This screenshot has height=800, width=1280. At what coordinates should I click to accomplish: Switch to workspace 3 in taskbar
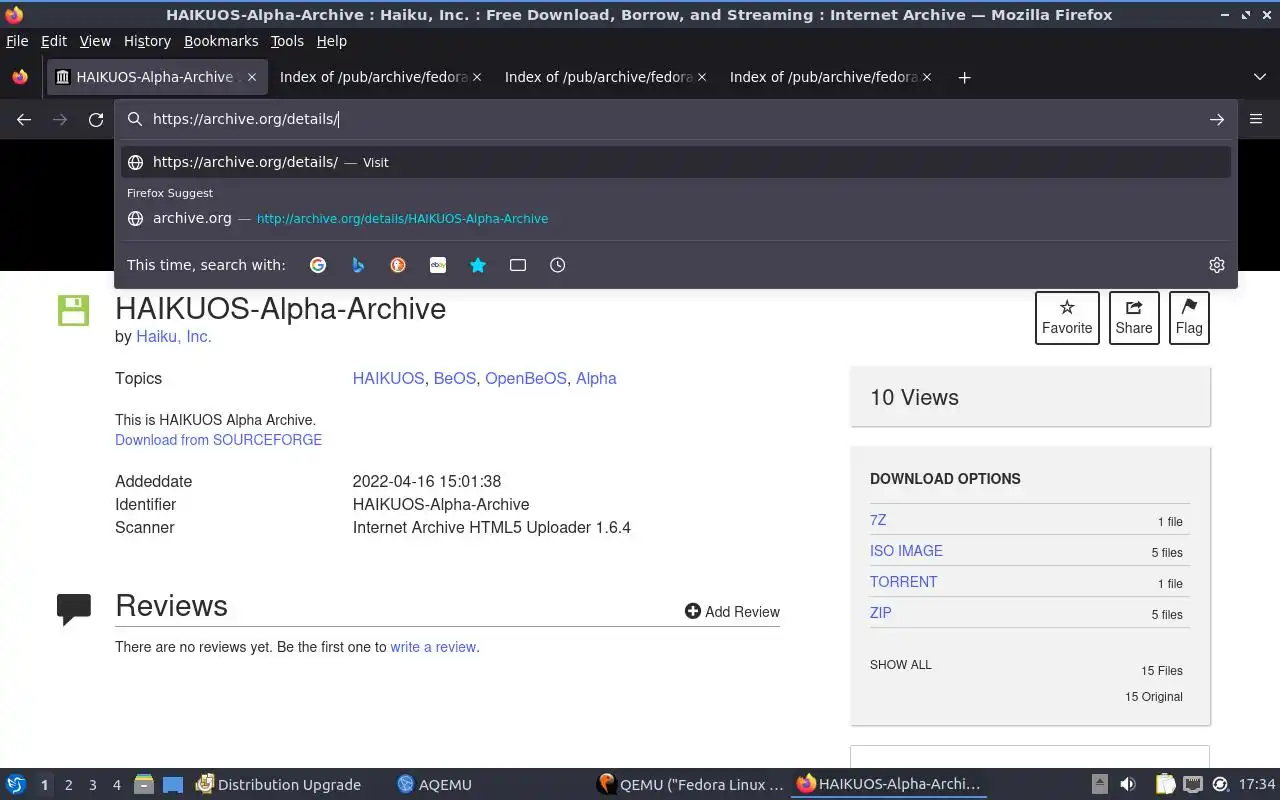92,785
